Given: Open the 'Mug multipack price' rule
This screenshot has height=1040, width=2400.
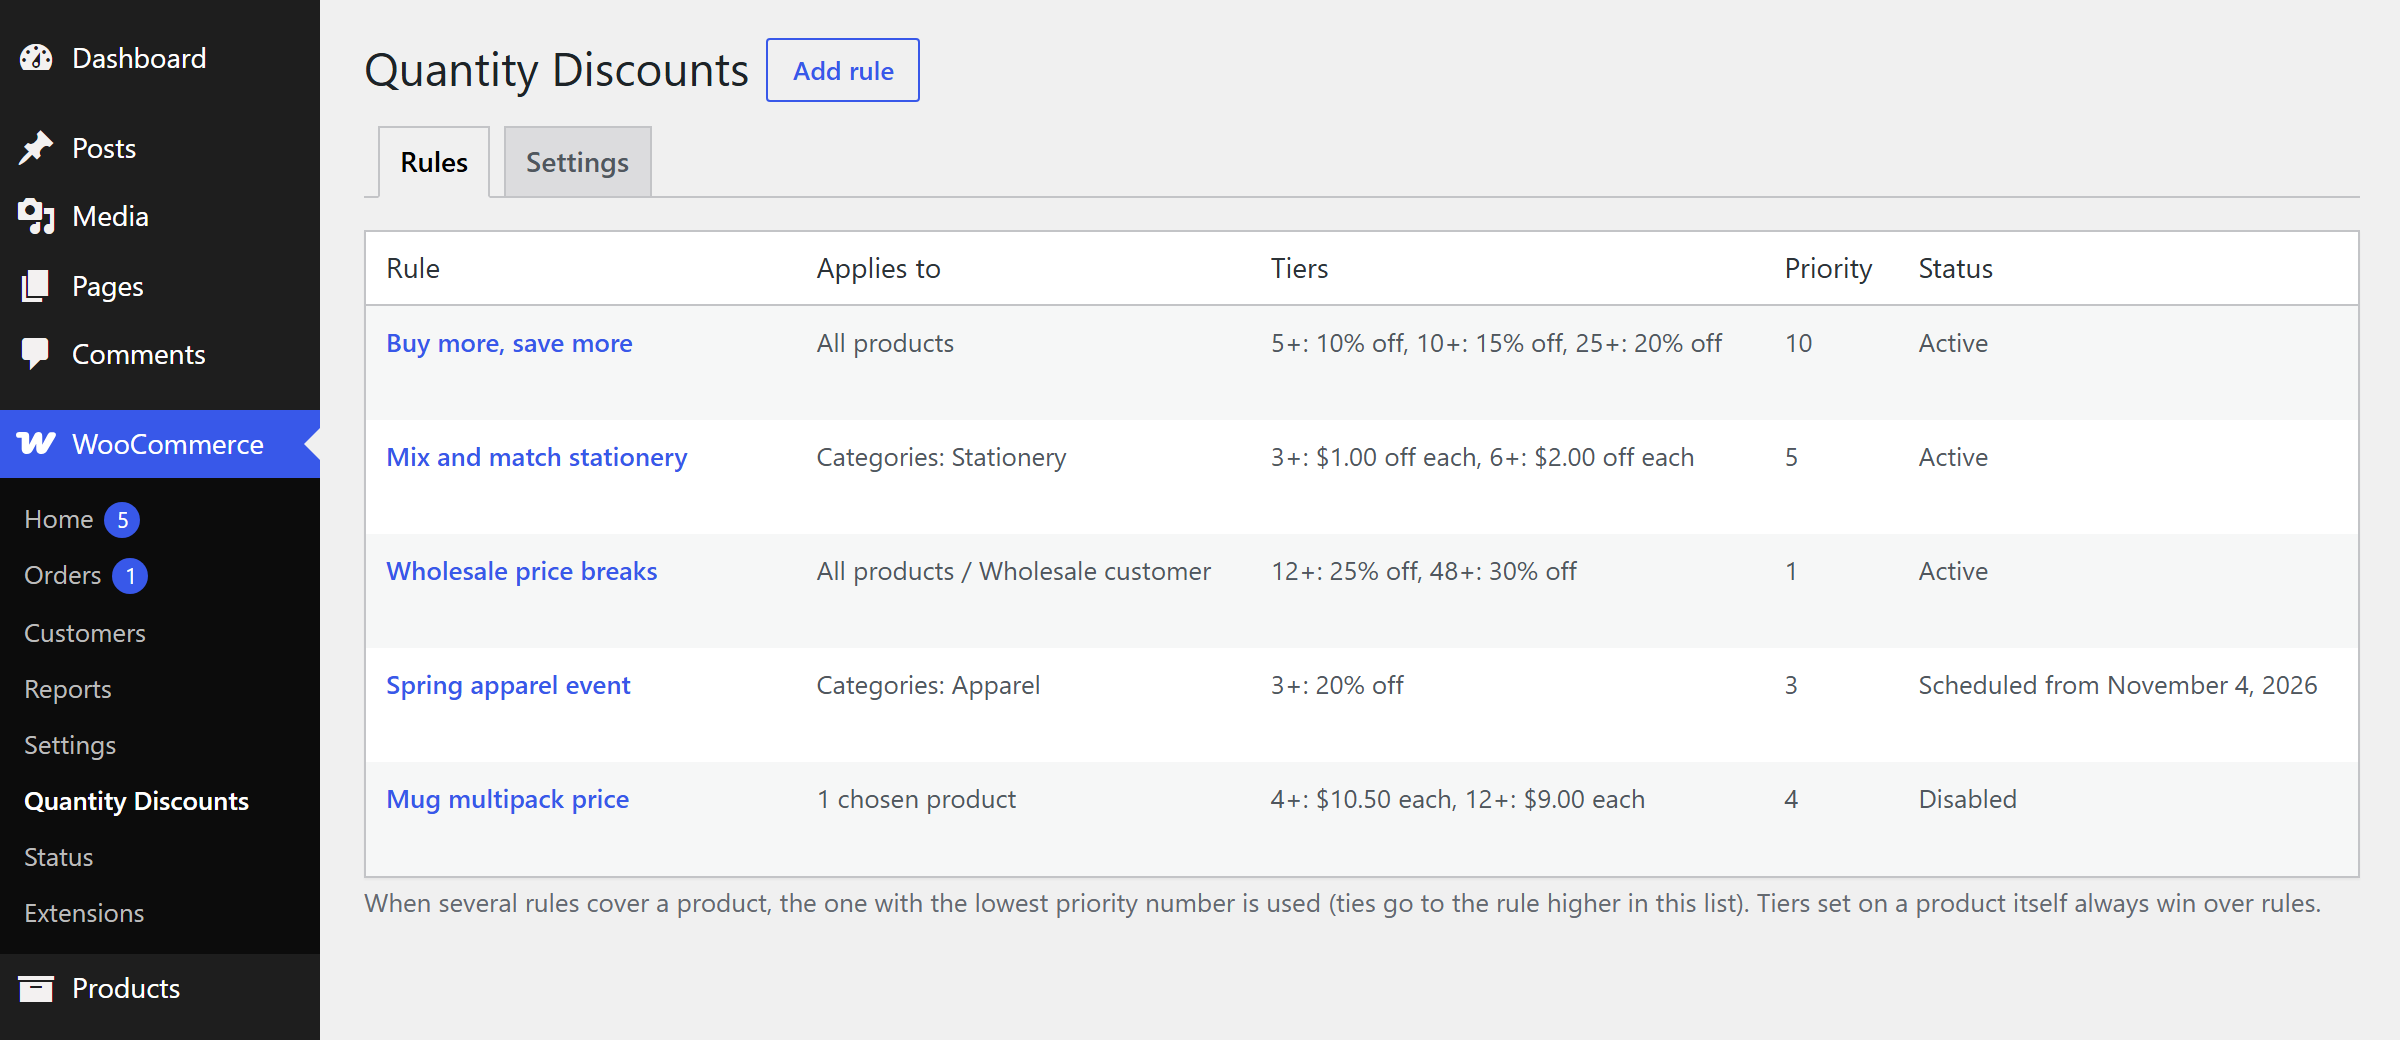Looking at the screenshot, I should click(508, 799).
